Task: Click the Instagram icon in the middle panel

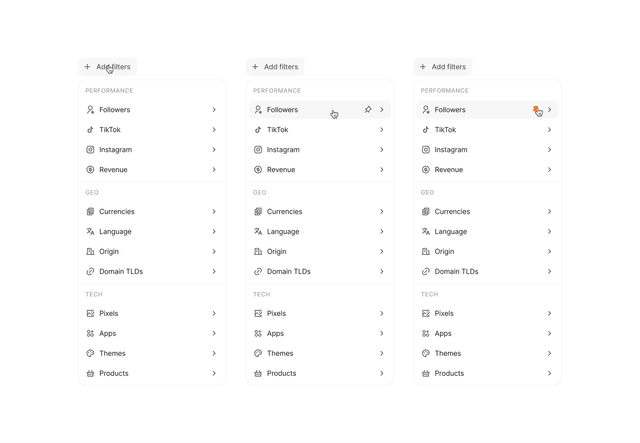Action: tap(258, 150)
